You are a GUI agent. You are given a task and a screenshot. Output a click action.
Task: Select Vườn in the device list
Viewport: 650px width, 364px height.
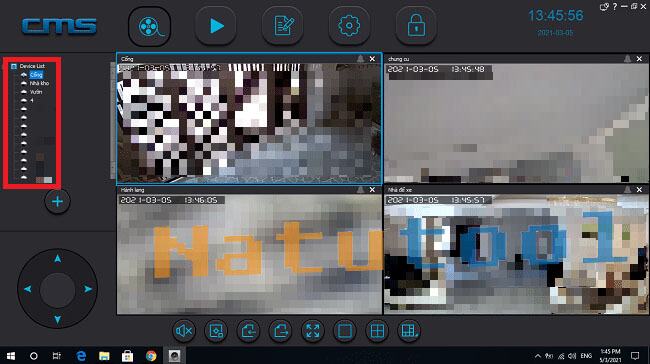click(36, 92)
